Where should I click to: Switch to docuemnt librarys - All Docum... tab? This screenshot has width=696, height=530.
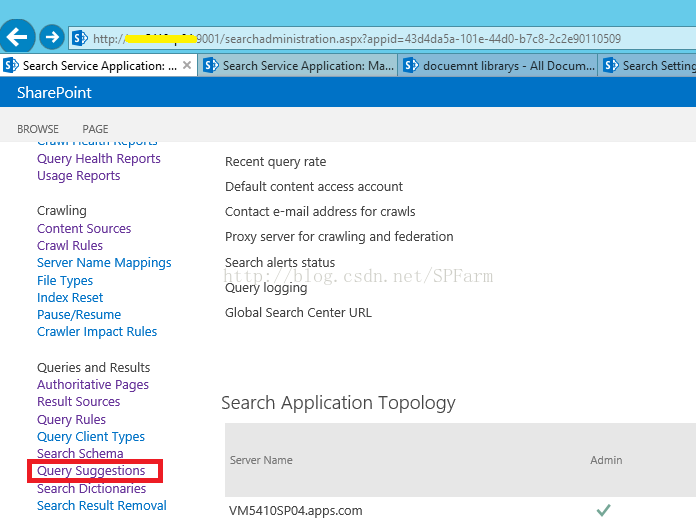[x=498, y=66]
